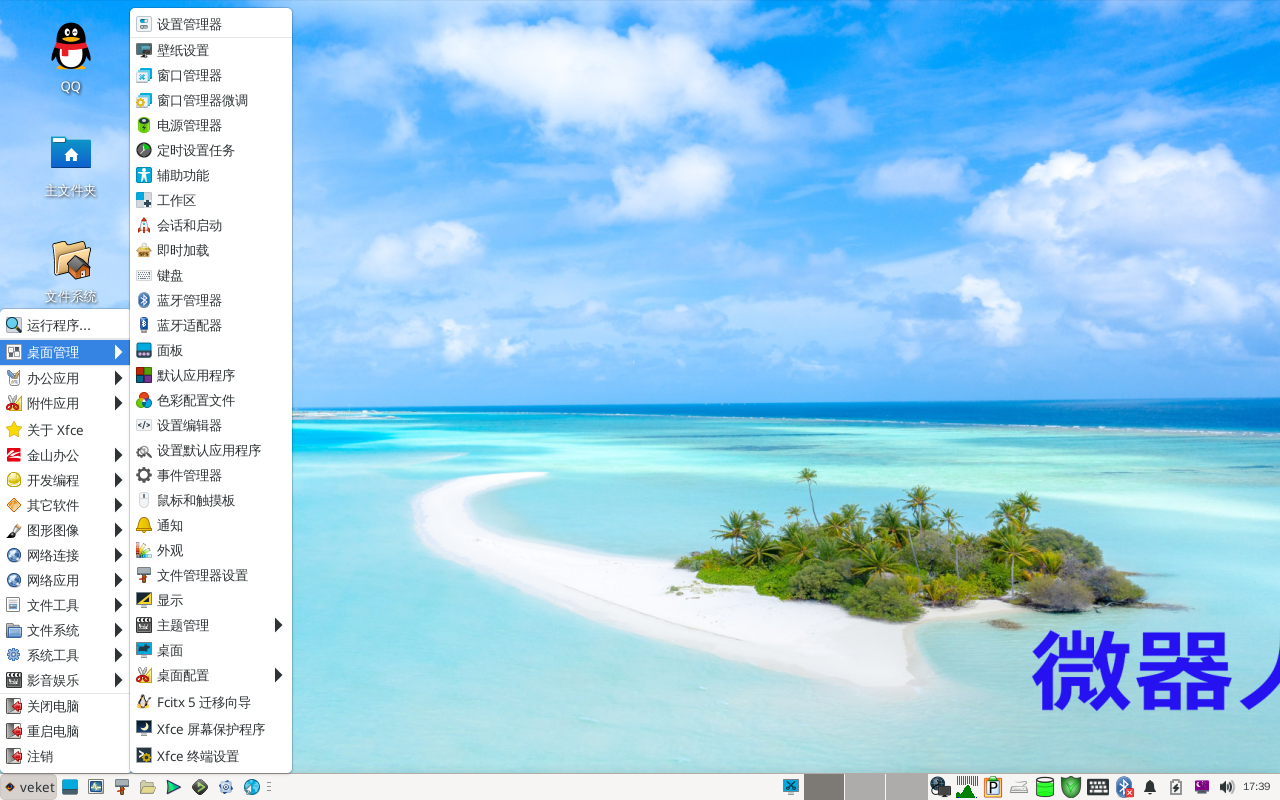Open Xfce 屏幕保护程序 settings
The image size is (1280, 800).
[x=211, y=729]
